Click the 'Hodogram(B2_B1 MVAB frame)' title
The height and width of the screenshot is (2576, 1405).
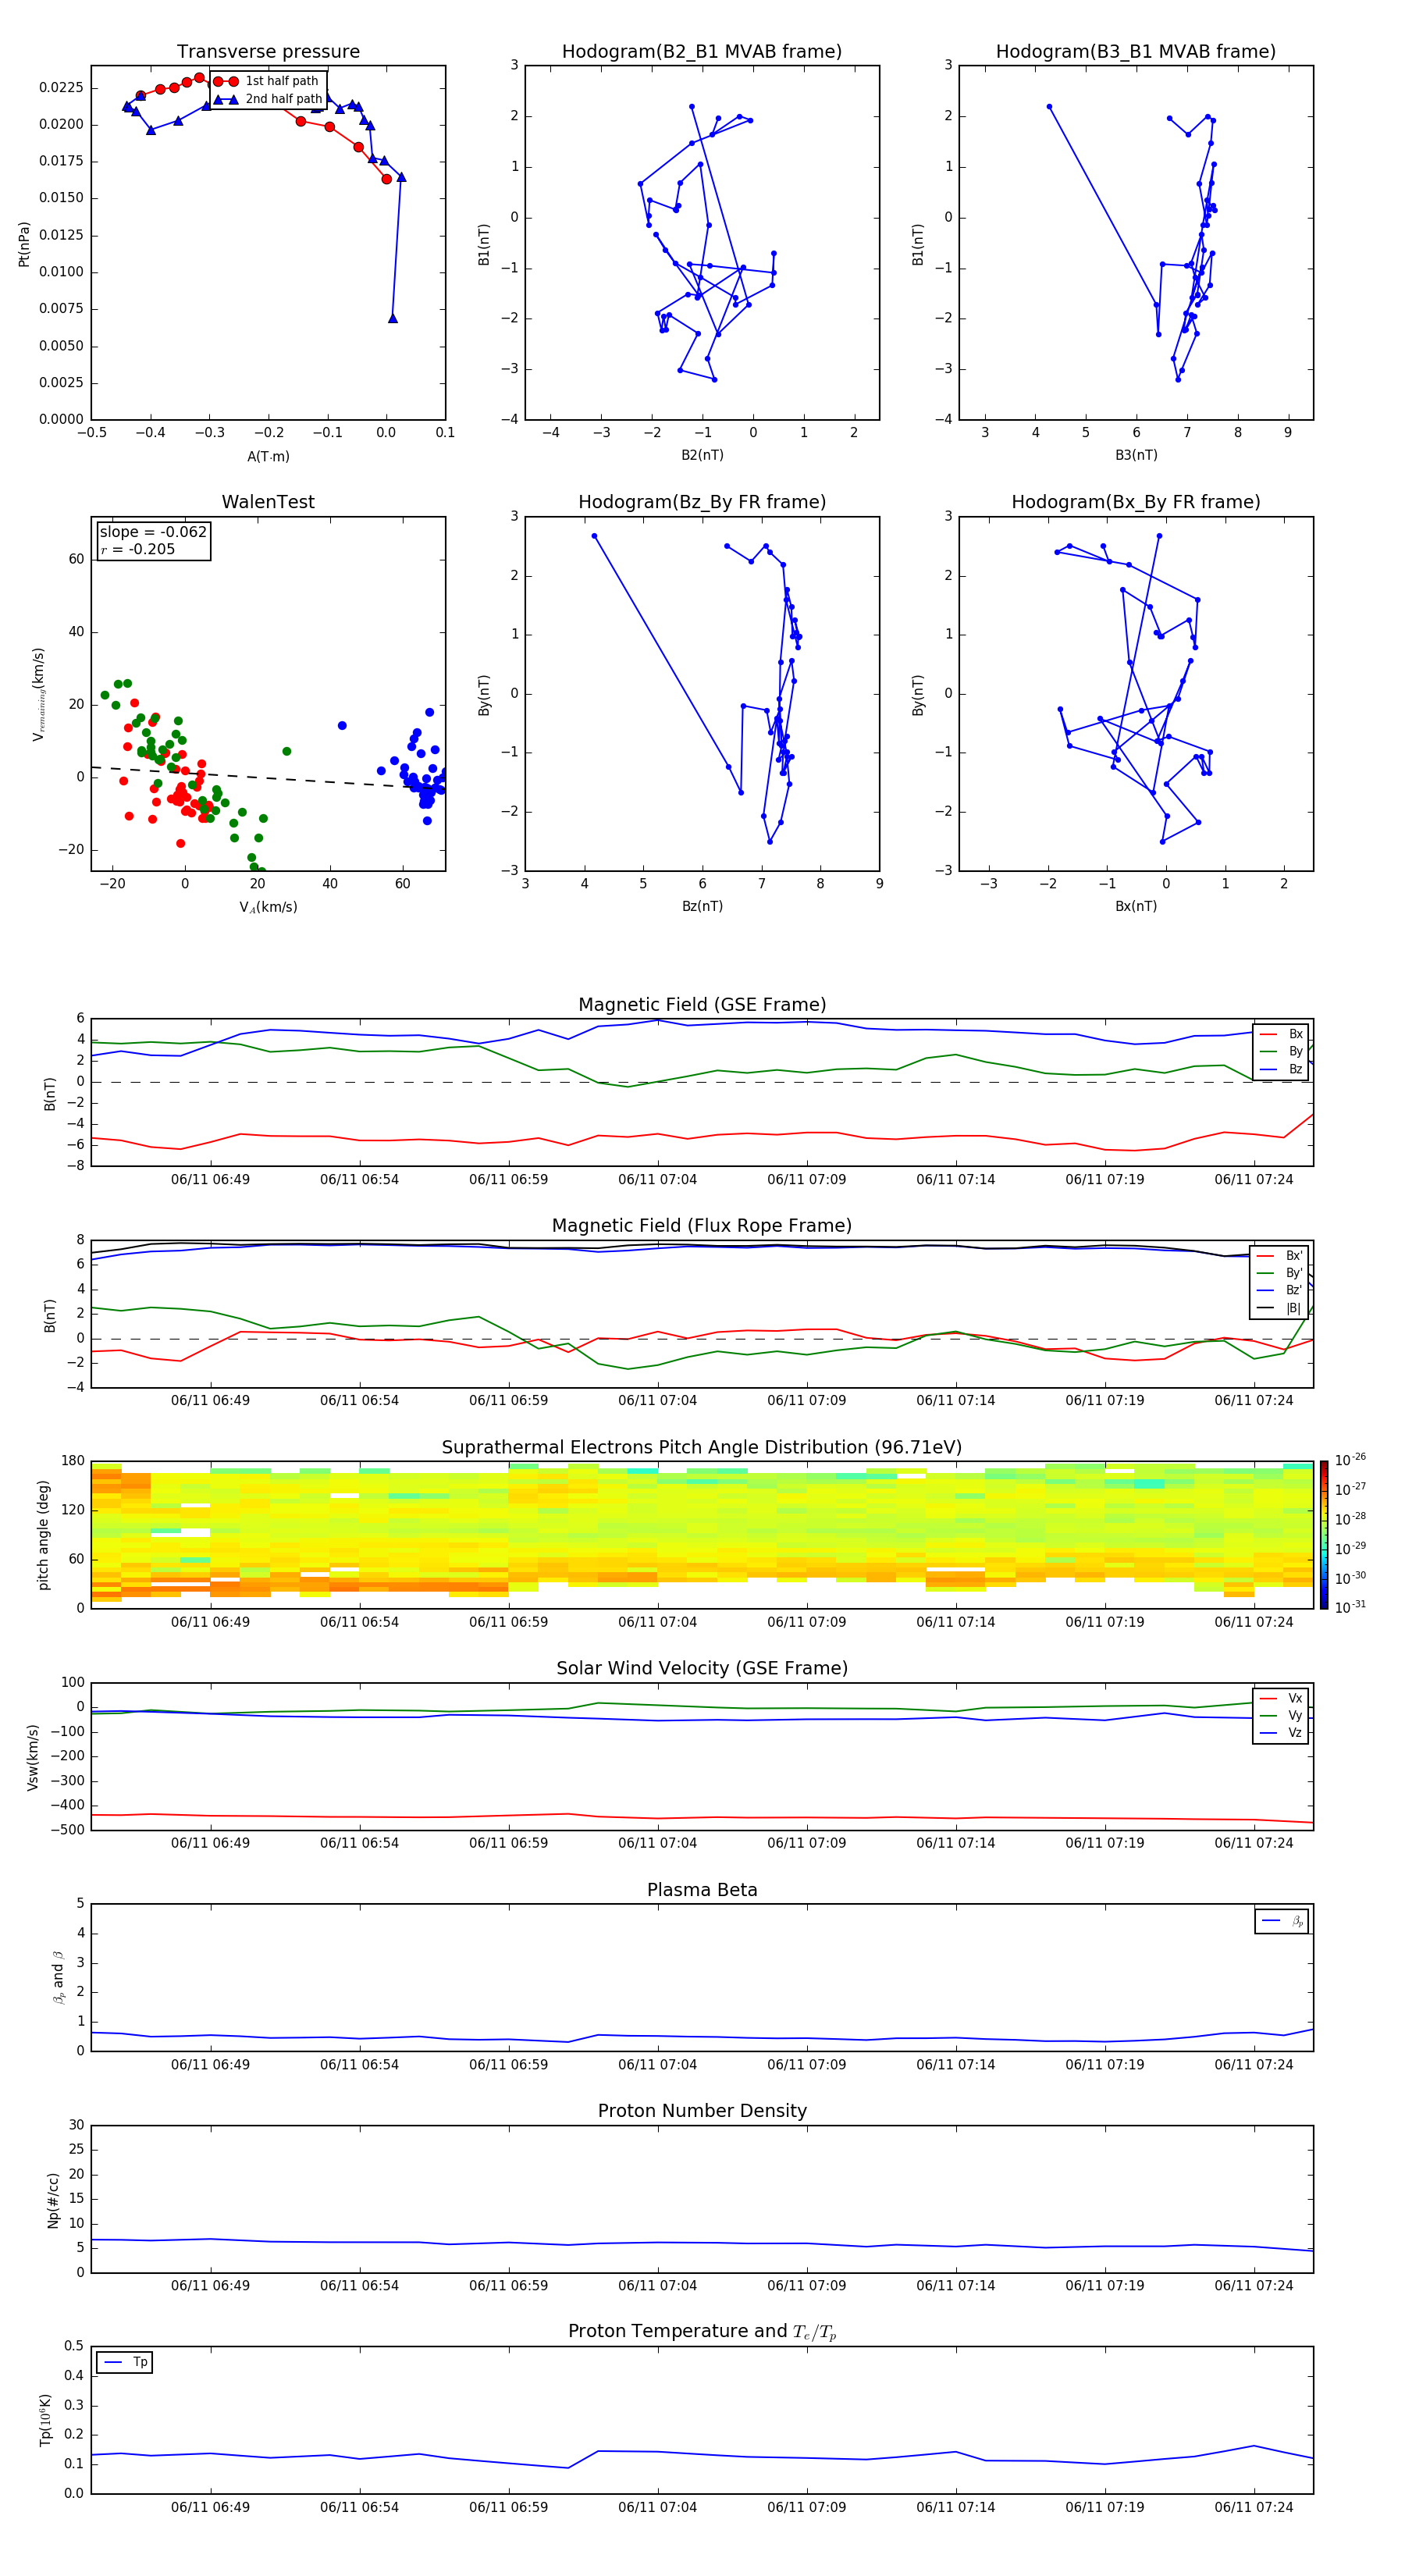click(702, 52)
